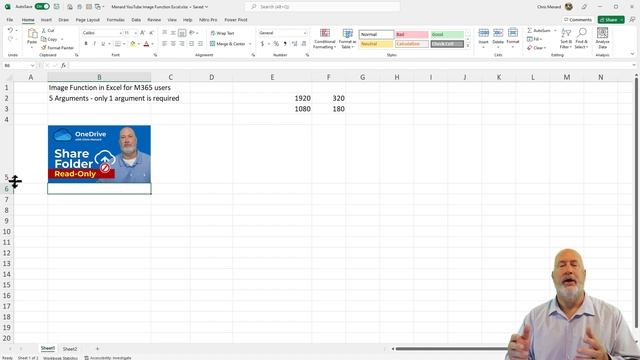Open the Page Layout tab
Image resolution: width=640 pixels, height=360 pixels.
(x=87, y=20)
